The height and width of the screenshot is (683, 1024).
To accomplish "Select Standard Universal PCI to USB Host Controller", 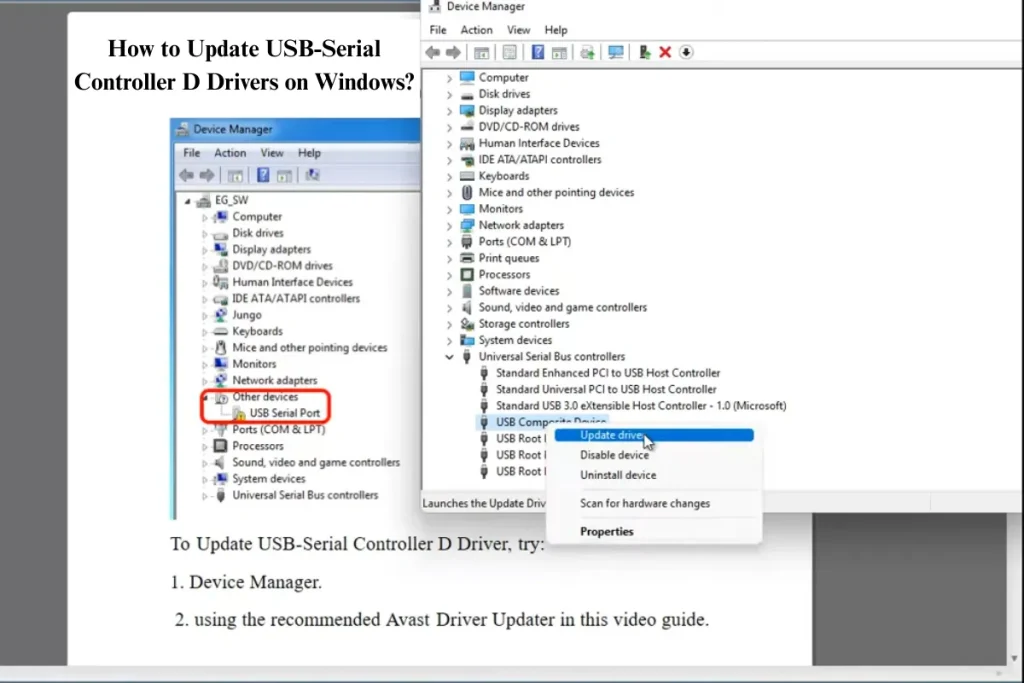I will click(605, 389).
